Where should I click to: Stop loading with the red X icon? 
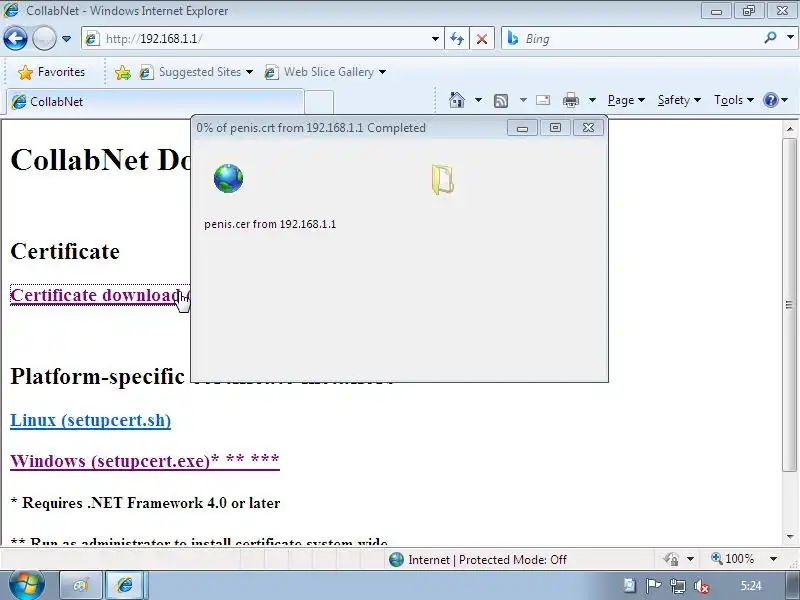pos(482,39)
